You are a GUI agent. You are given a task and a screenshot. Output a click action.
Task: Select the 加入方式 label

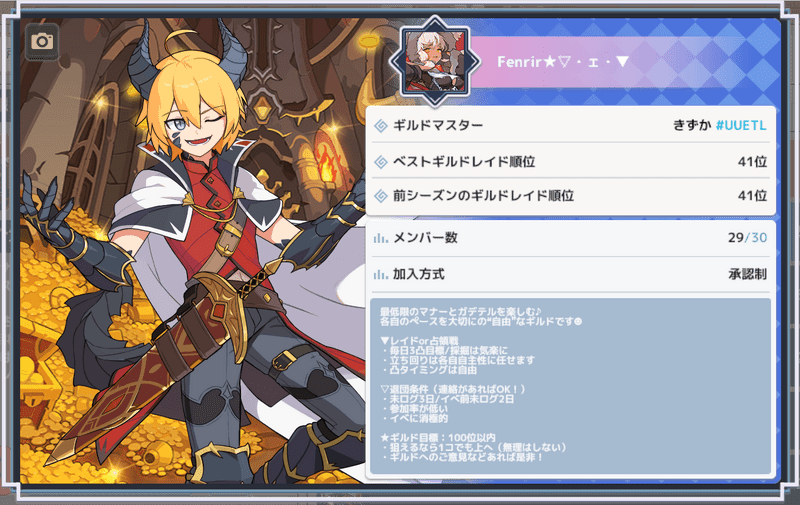[x=418, y=274]
